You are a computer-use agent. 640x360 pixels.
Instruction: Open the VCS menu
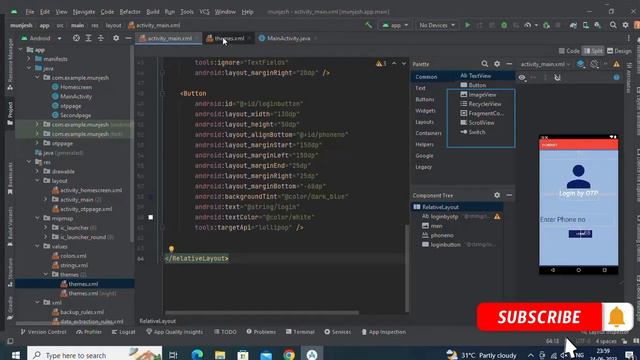tap(204, 12)
